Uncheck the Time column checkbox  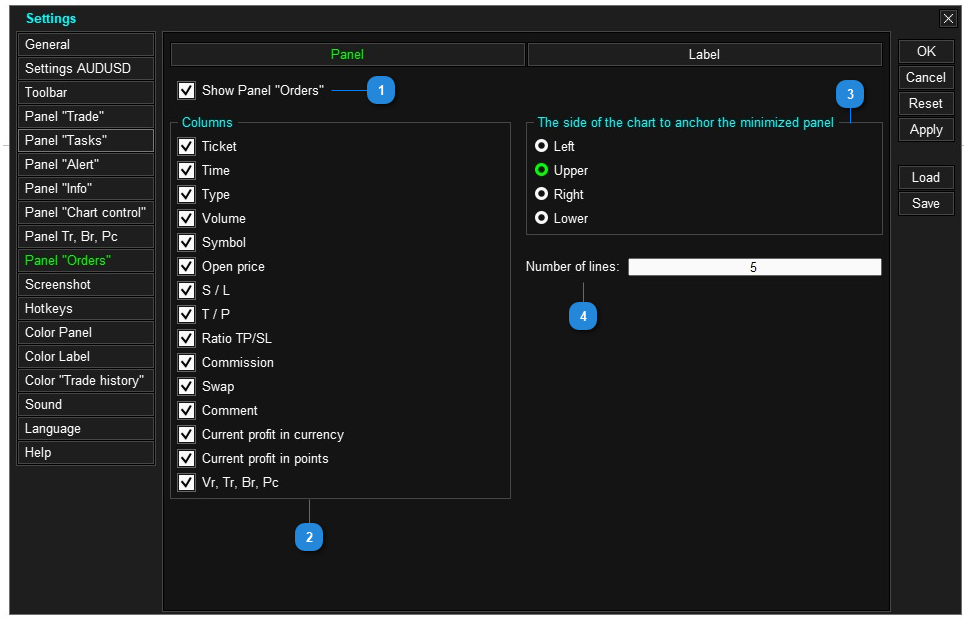186,171
